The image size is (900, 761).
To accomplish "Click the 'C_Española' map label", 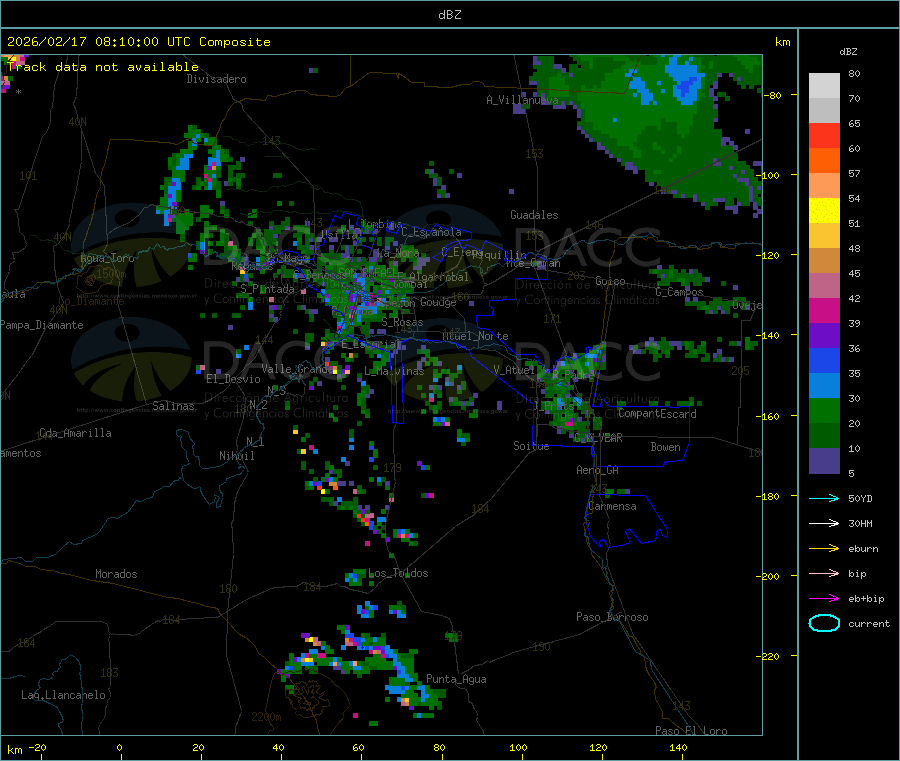I will tap(431, 232).
